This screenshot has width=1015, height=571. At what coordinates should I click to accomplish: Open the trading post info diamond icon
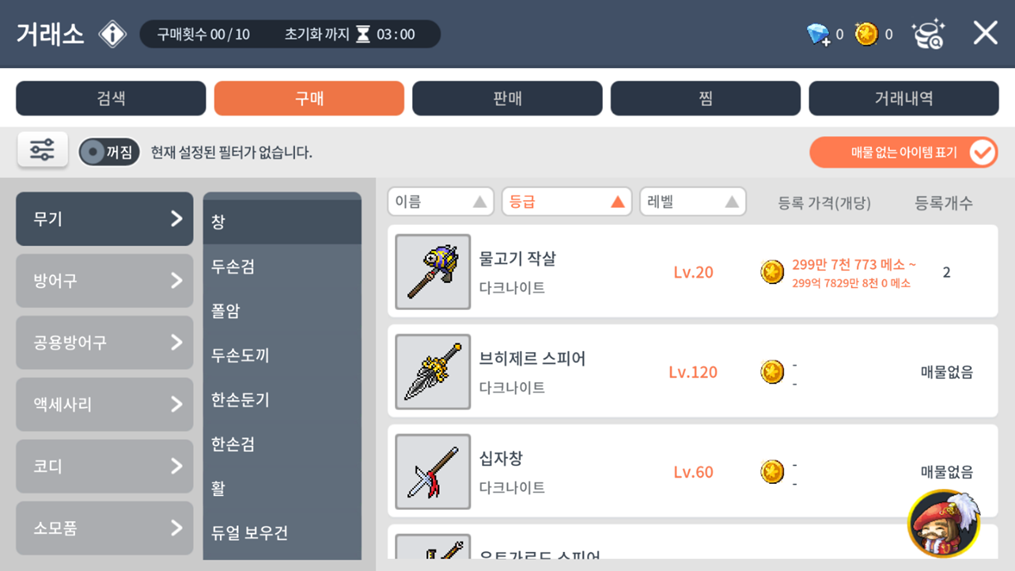pyautogui.click(x=113, y=34)
